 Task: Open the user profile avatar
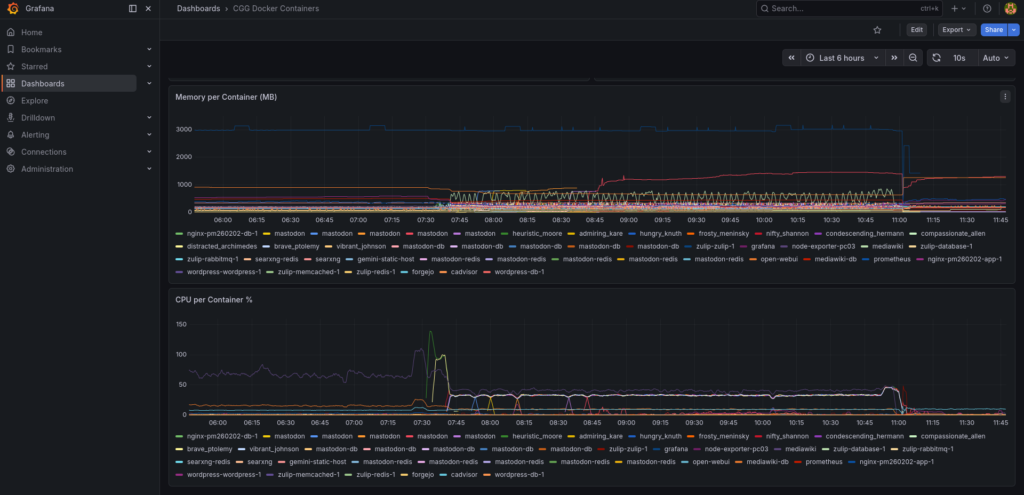(1010, 8)
